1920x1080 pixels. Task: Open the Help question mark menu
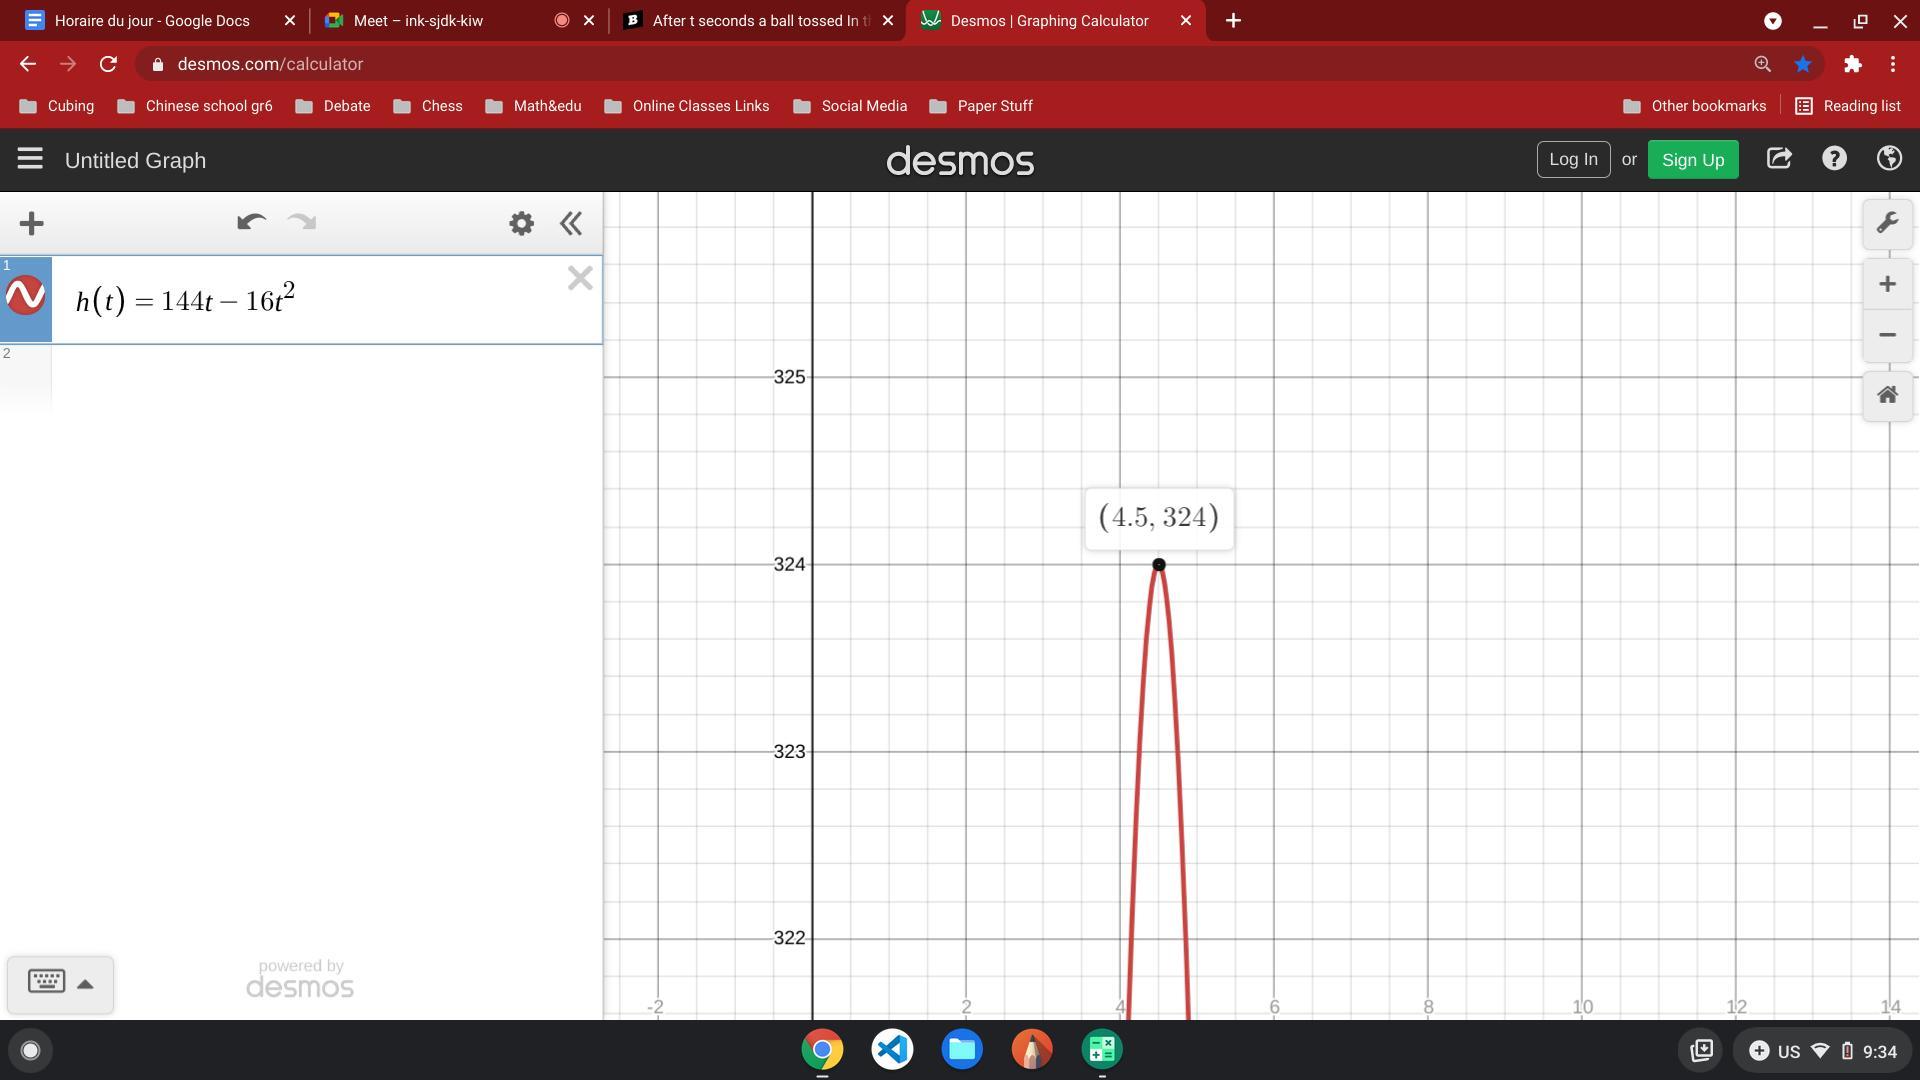[1833, 159]
